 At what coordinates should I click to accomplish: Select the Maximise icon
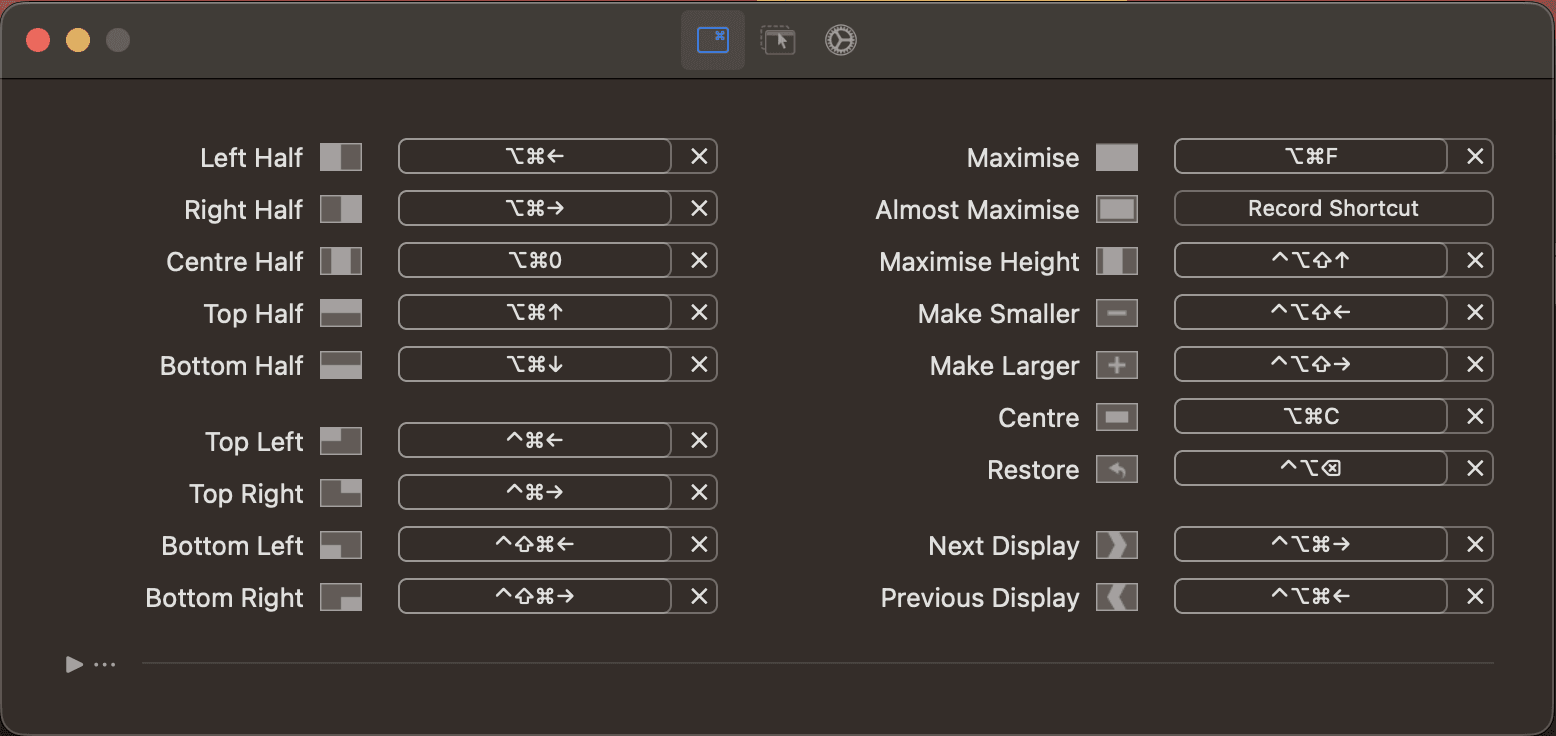pyautogui.click(x=1117, y=156)
